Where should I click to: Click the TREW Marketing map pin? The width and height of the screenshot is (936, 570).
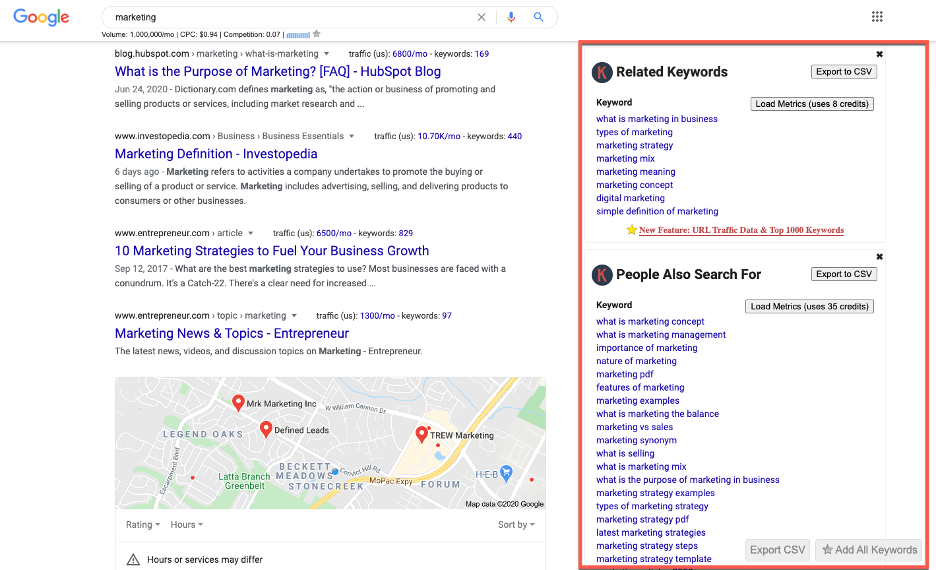point(422,434)
